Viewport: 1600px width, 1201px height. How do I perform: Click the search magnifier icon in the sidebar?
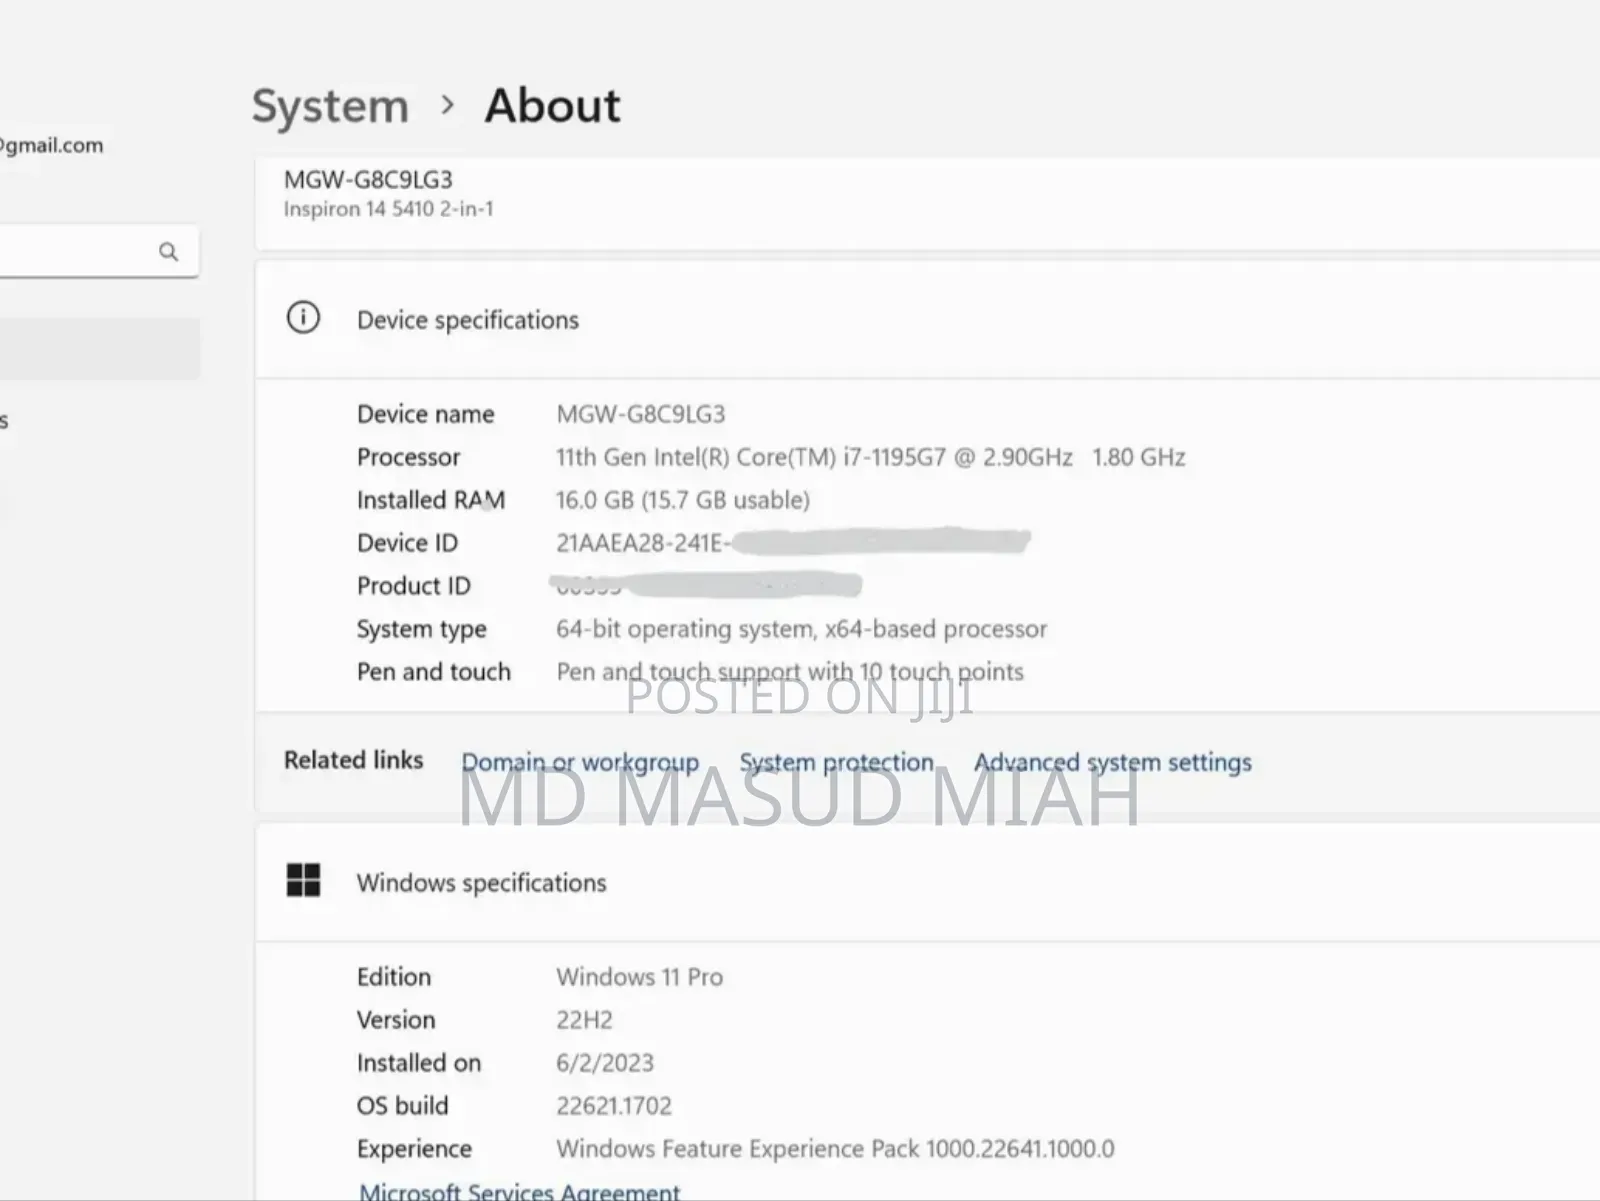(x=168, y=251)
